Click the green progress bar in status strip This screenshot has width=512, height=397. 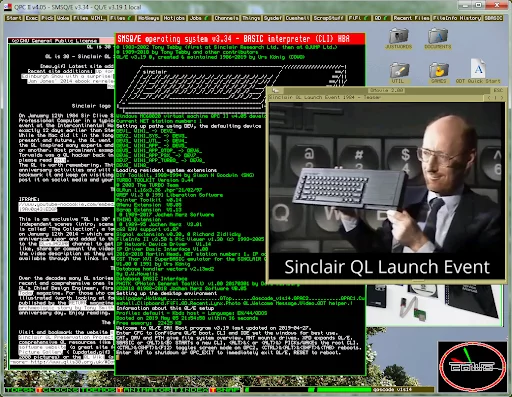coord(344,389)
